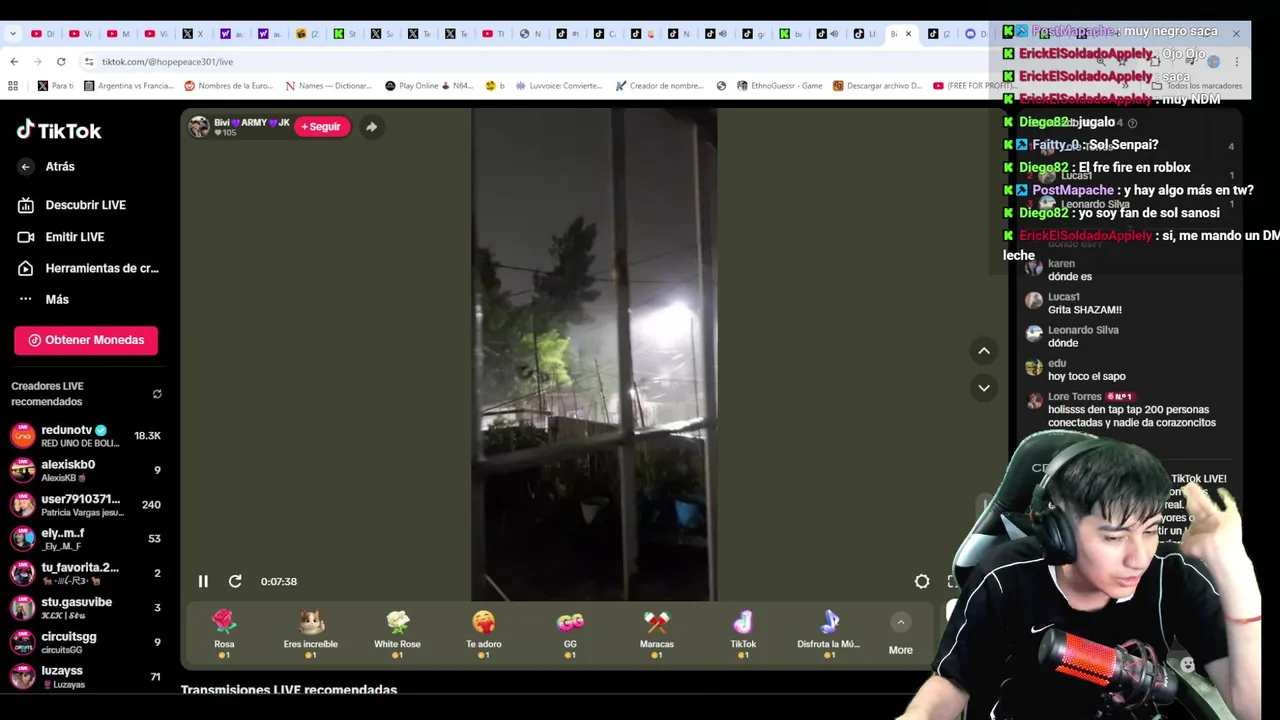Viewport: 1280px width, 720px height.
Task: Share the live stream with the arrow icon
Action: (371, 127)
